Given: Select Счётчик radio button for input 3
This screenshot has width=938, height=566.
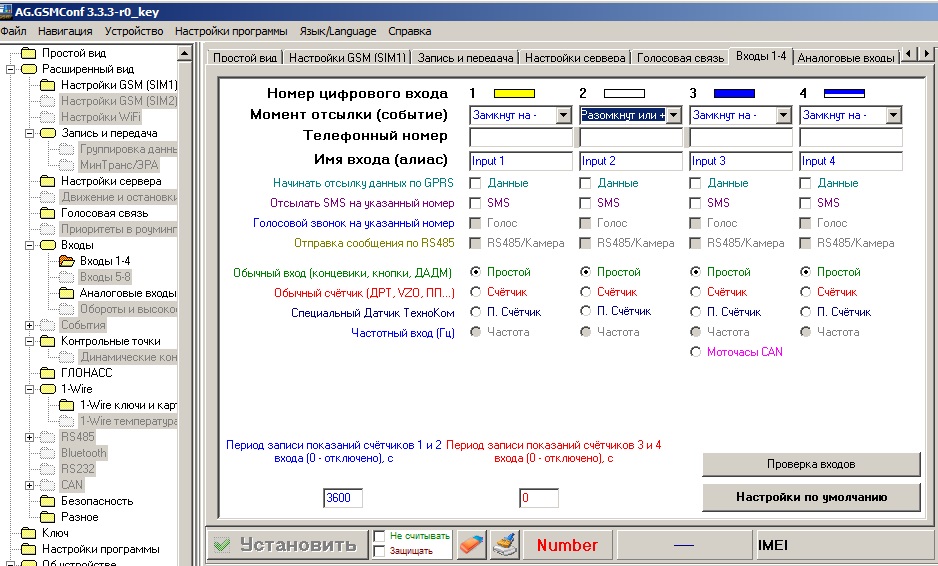Looking at the screenshot, I should 696,292.
